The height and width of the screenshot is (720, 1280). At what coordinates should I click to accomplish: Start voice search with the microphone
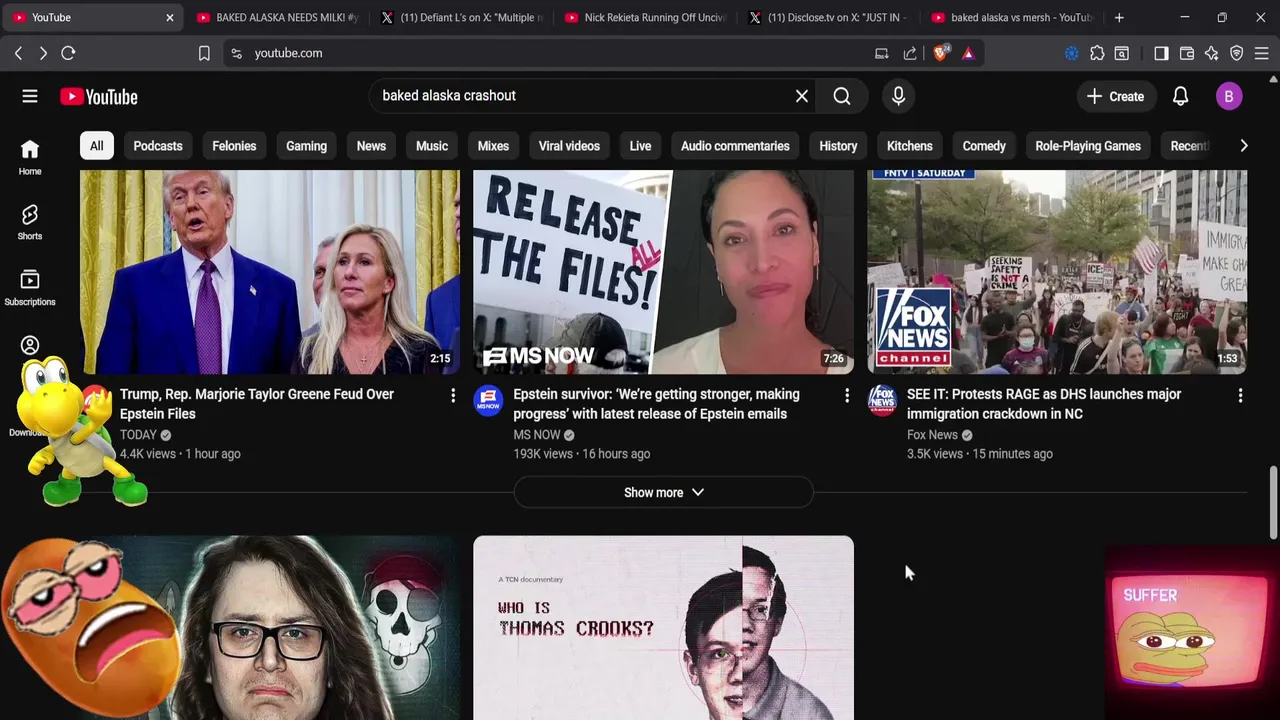tap(898, 96)
